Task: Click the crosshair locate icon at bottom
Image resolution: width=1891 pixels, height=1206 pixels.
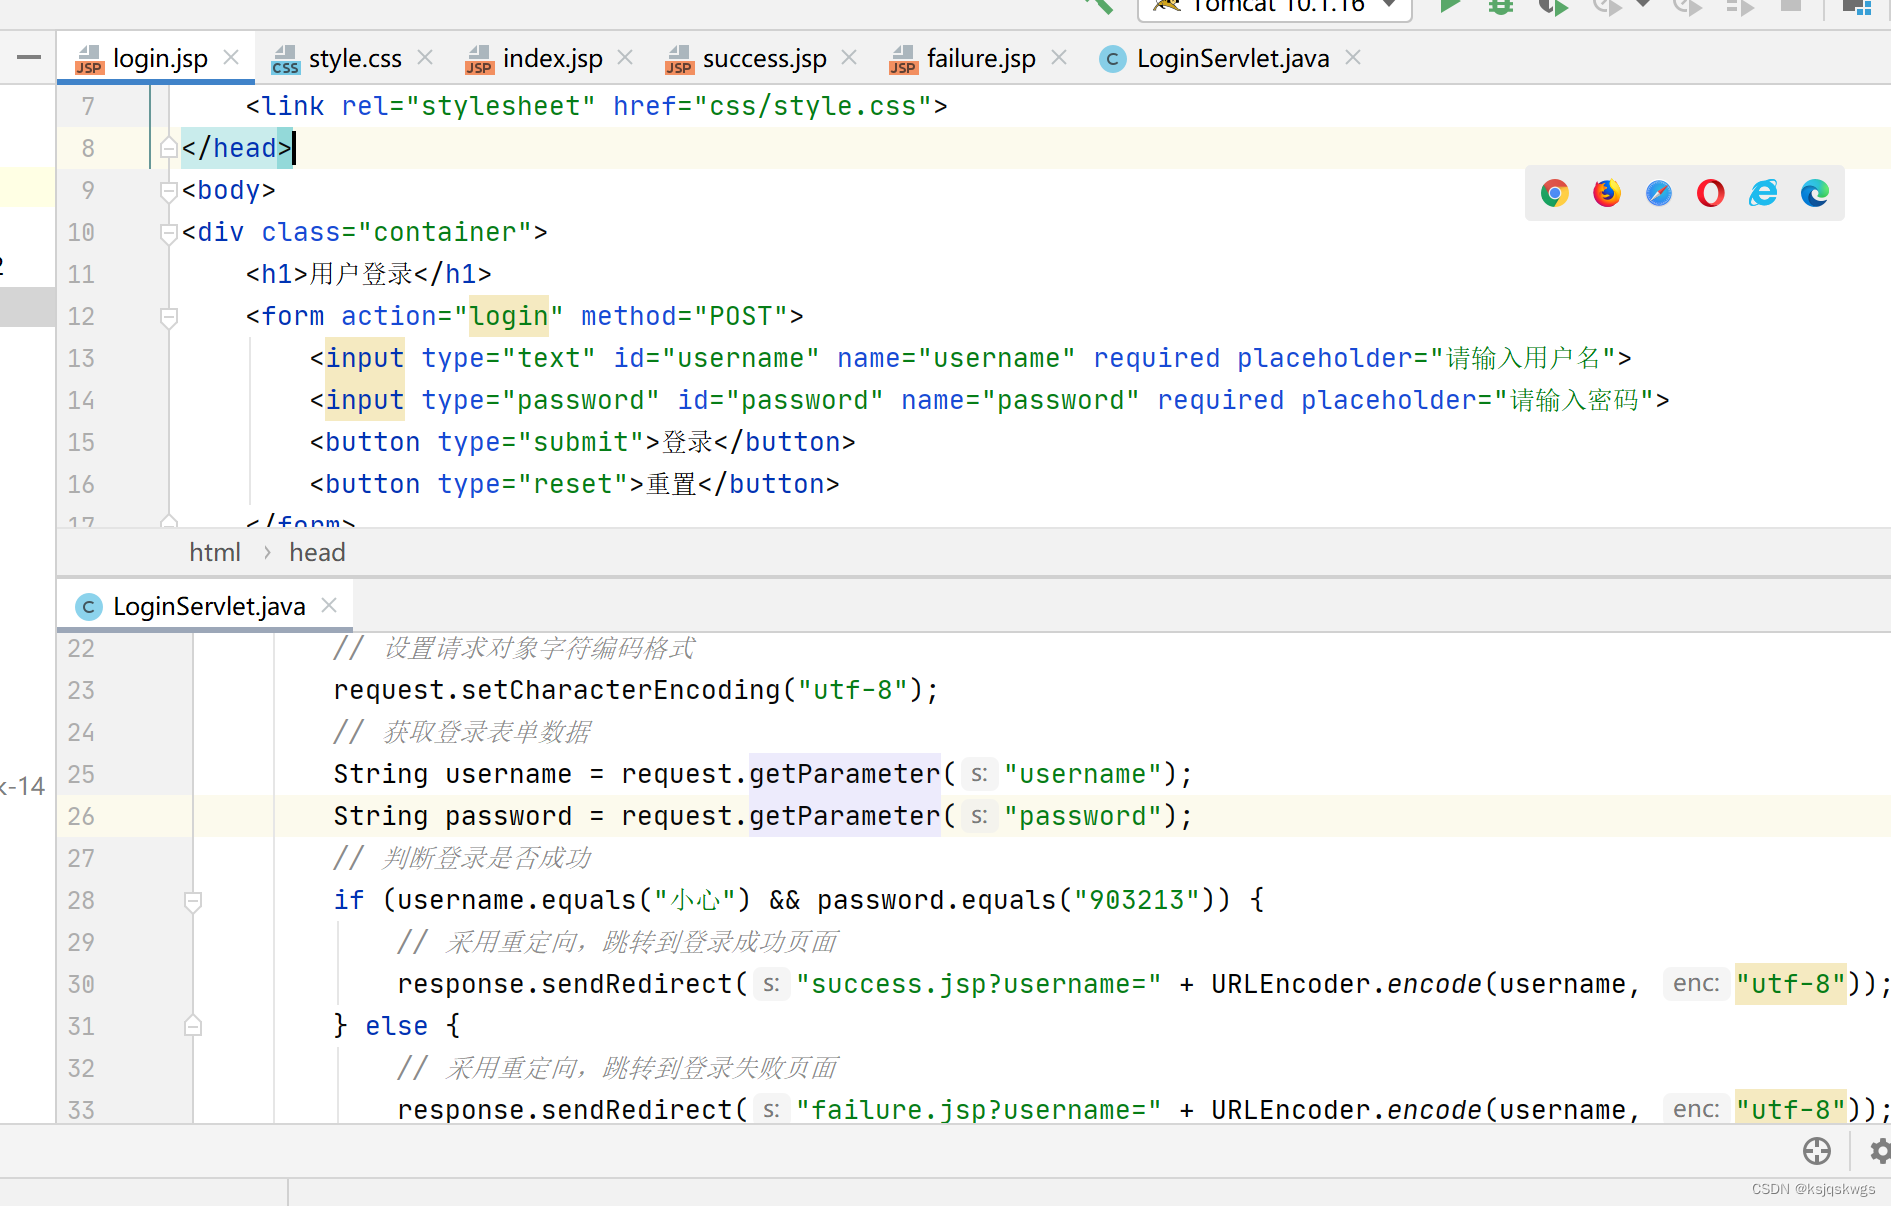Action: pyautogui.click(x=1816, y=1151)
